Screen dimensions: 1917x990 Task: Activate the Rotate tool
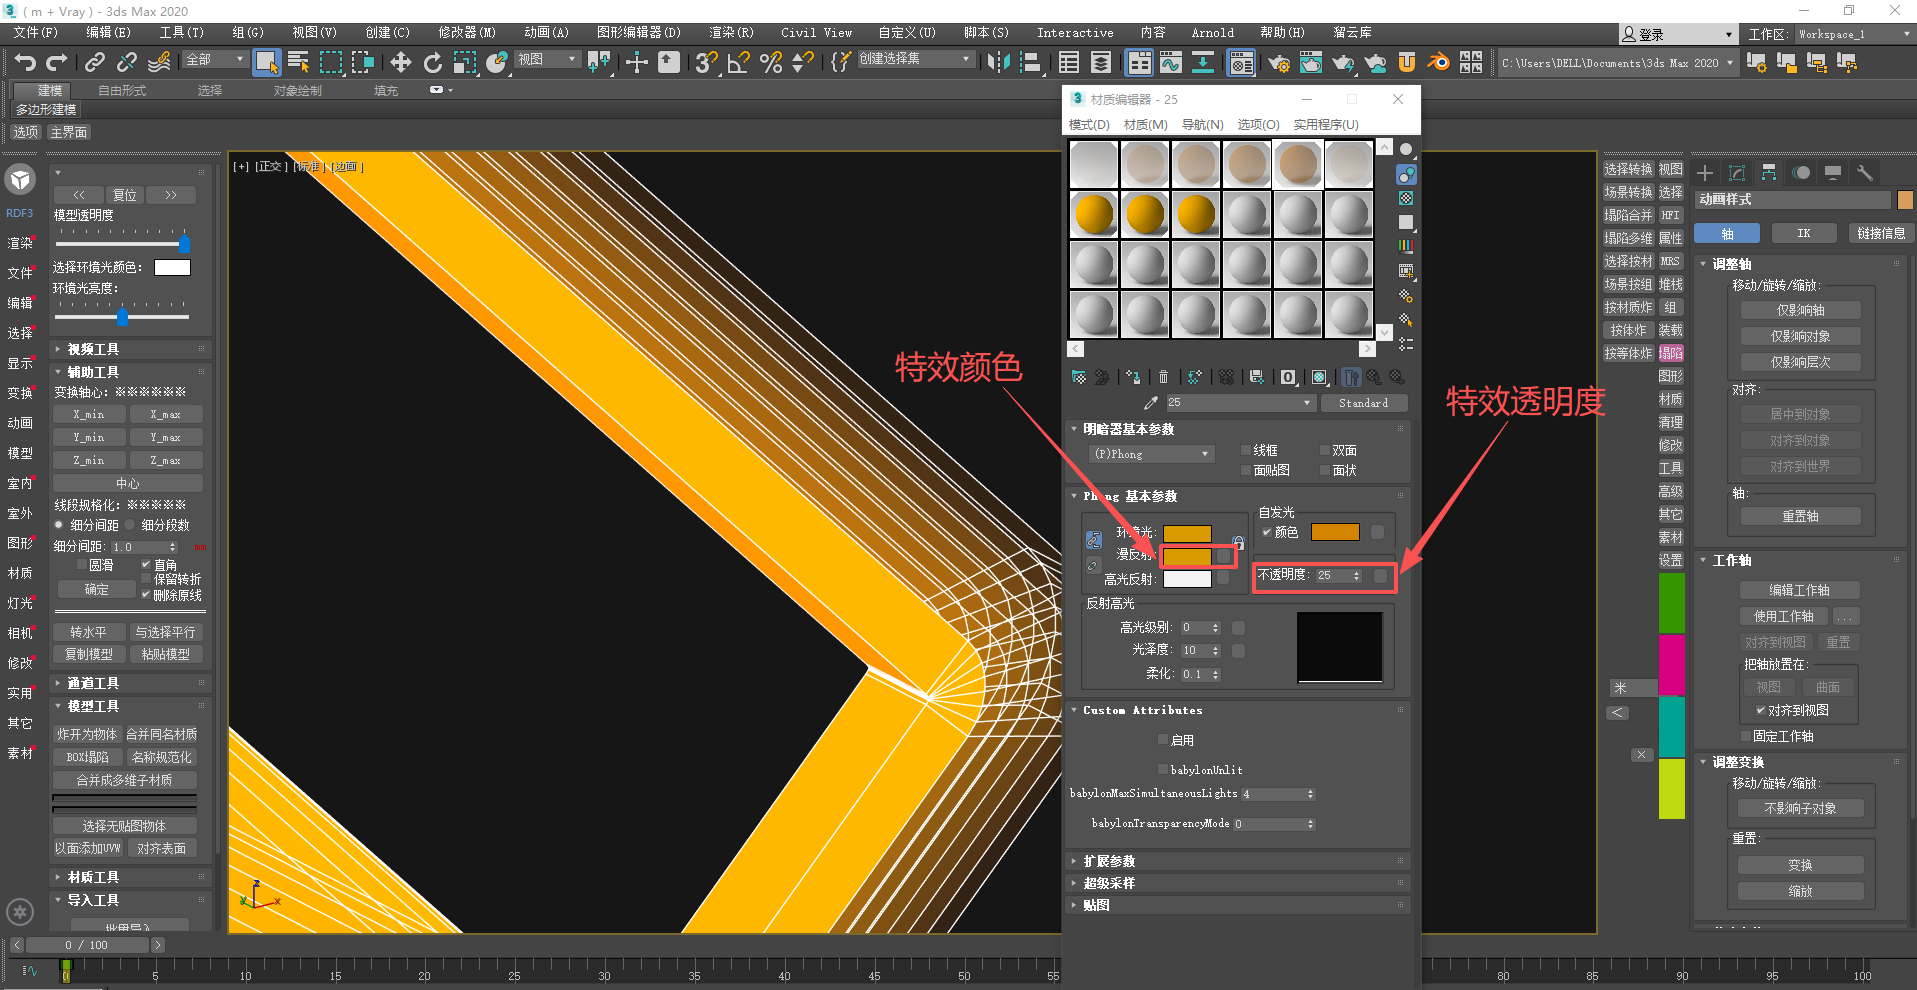pos(432,63)
